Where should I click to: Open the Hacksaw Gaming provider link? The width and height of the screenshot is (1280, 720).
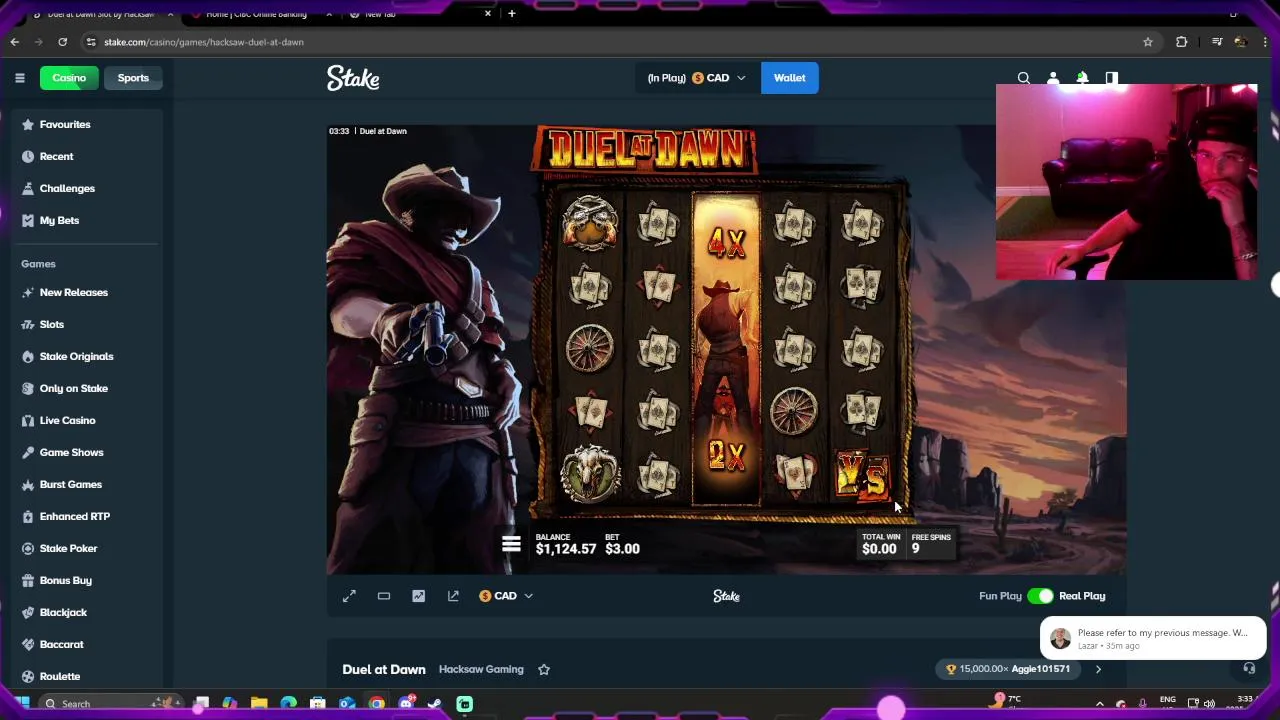coord(481,669)
